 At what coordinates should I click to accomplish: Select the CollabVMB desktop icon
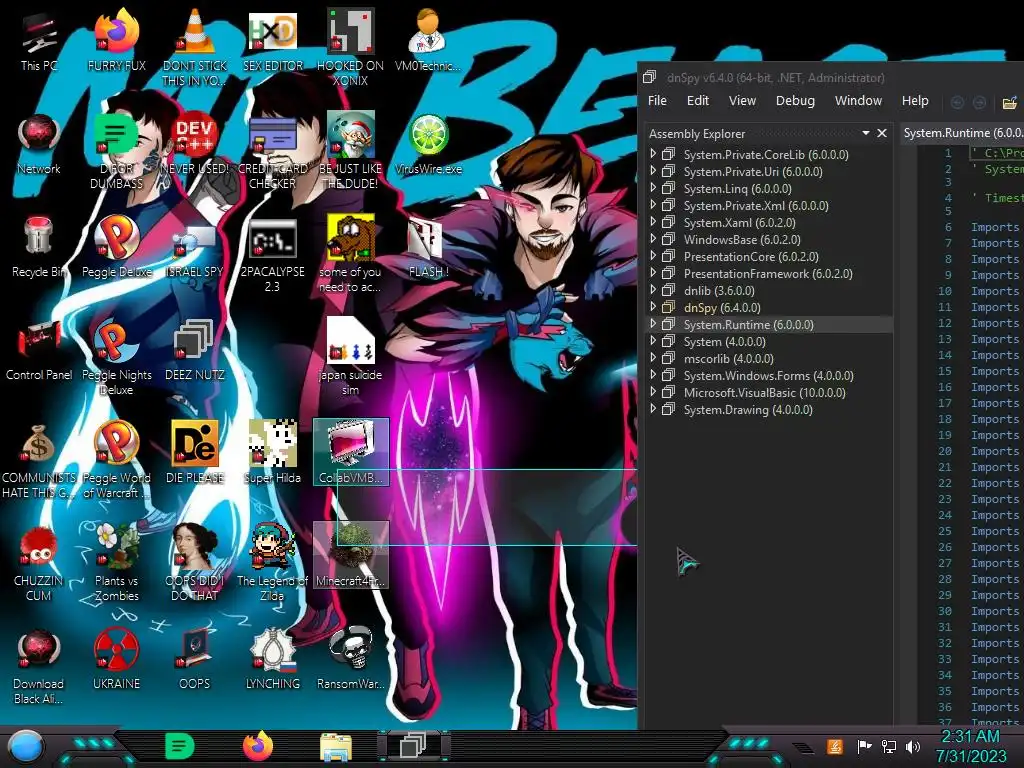(x=351, y=452)
